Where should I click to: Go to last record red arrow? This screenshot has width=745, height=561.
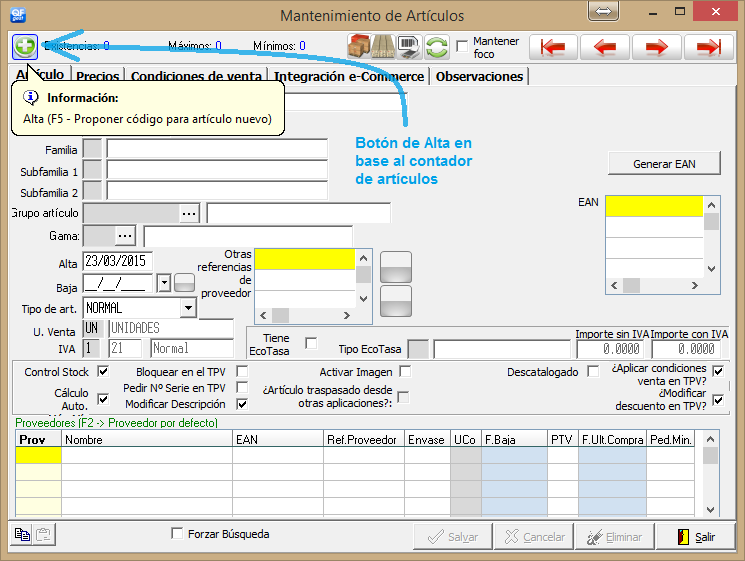pyautogui.click(x=708, y=47)
